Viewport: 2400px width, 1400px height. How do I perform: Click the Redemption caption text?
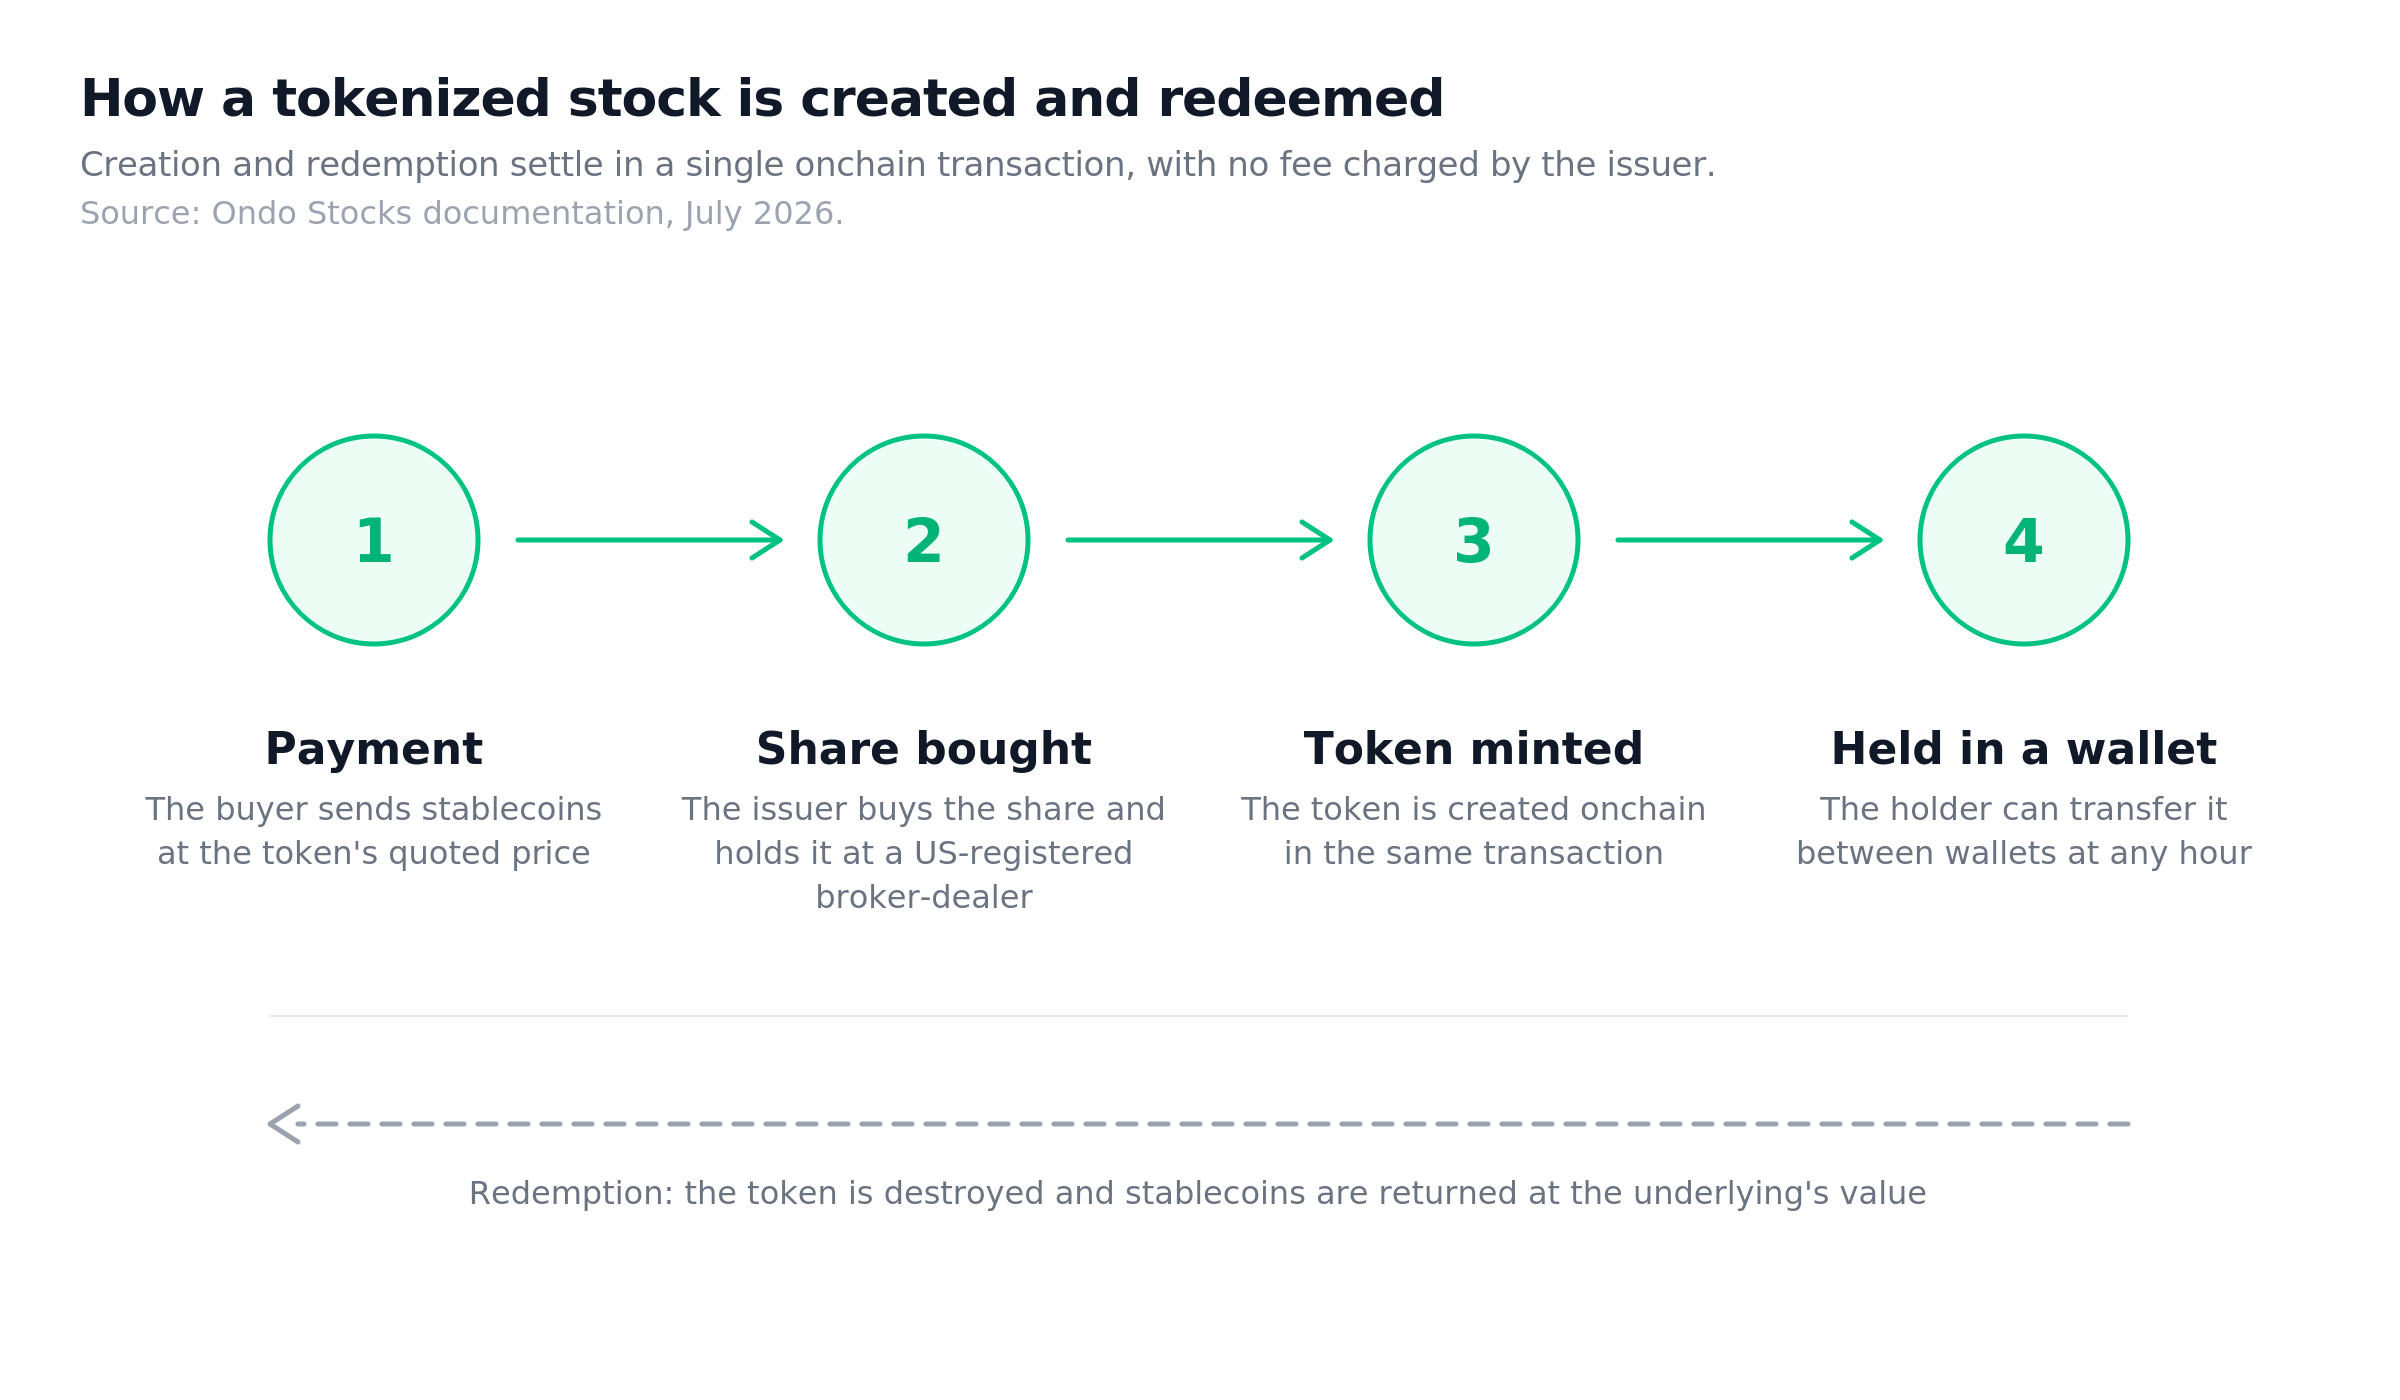[x=1198, y=1194]
